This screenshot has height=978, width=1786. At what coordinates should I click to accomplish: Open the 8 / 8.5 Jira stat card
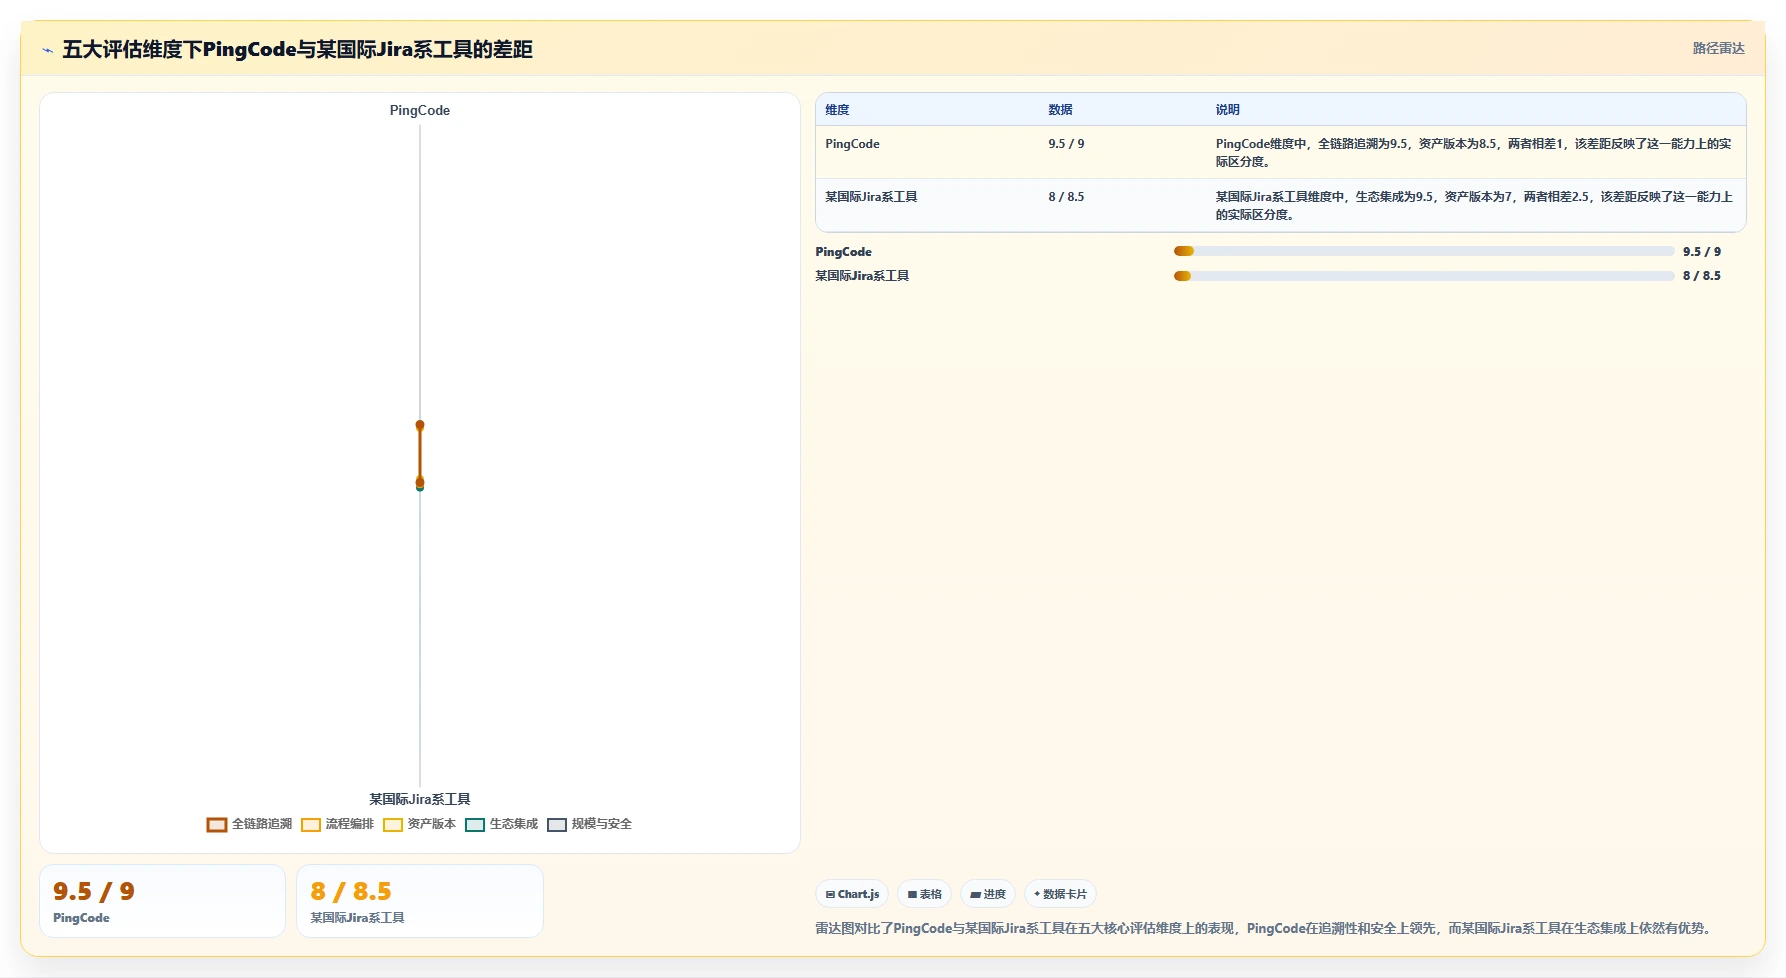tap(420, 901)
